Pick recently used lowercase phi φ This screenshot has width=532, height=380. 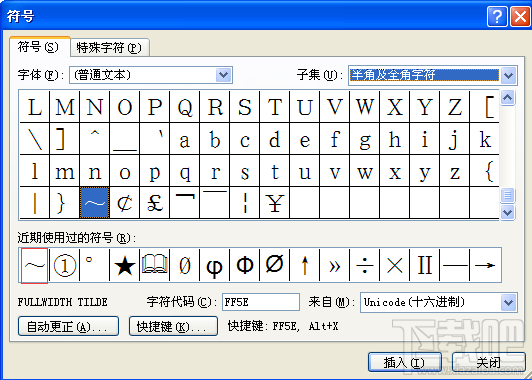(214, 265)
